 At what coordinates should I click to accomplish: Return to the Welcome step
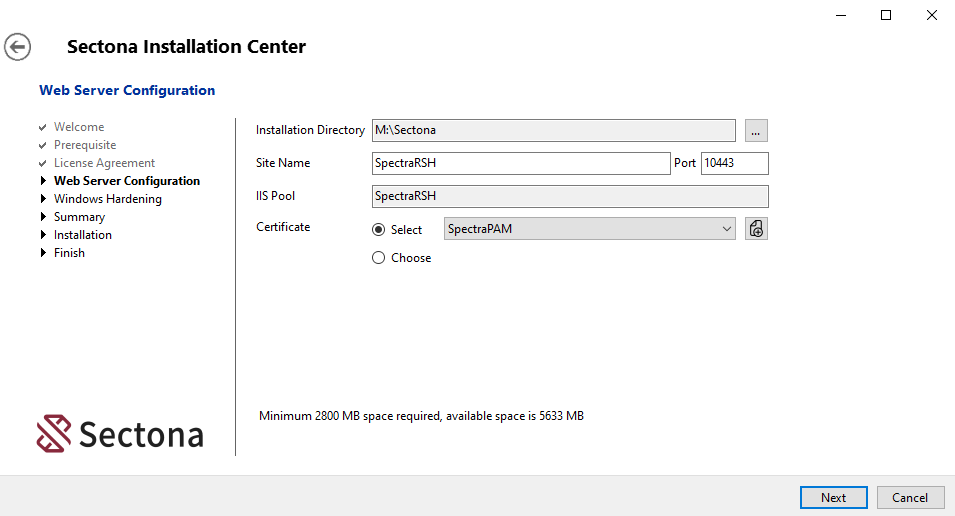pyautogui.click(x=79, y=127)
